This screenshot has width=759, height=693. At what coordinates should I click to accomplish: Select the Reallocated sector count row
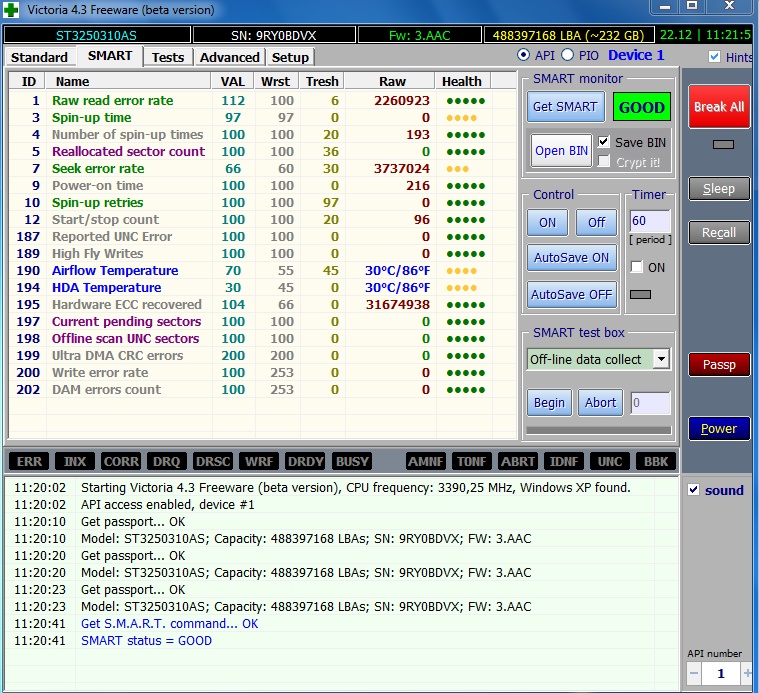coord(263,151)
